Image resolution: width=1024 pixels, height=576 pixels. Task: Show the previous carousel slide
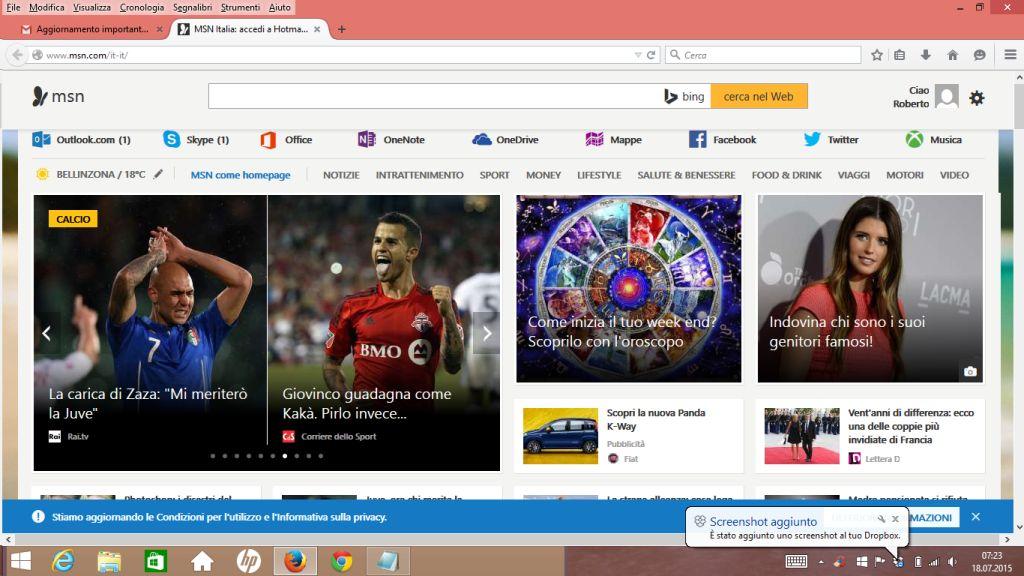pyautogui.click(x=47, y=334)
